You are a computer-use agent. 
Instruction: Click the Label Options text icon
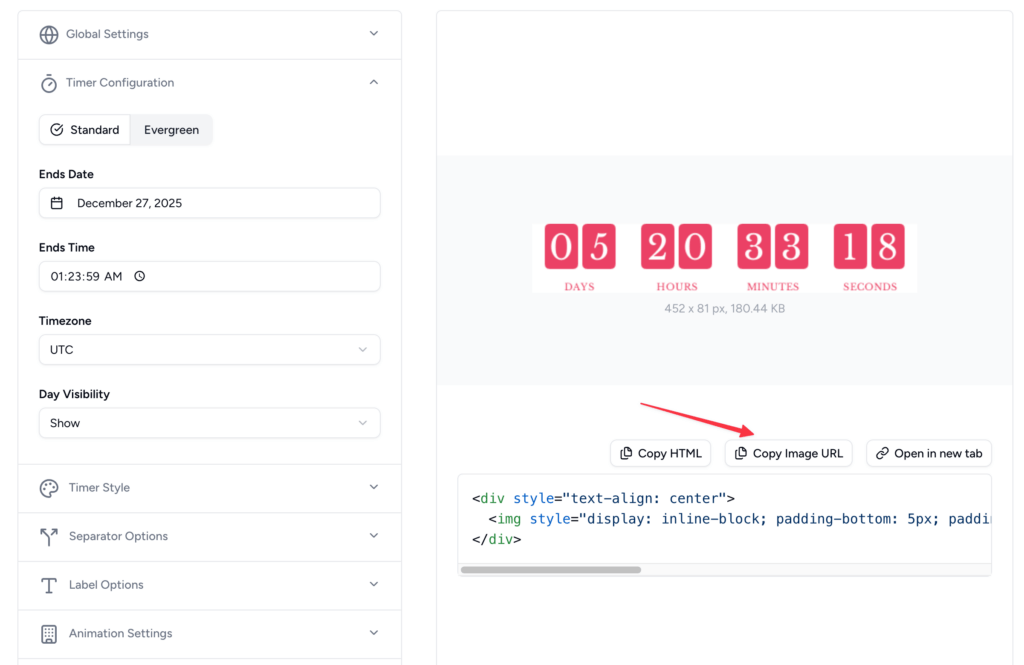[49, 585]
